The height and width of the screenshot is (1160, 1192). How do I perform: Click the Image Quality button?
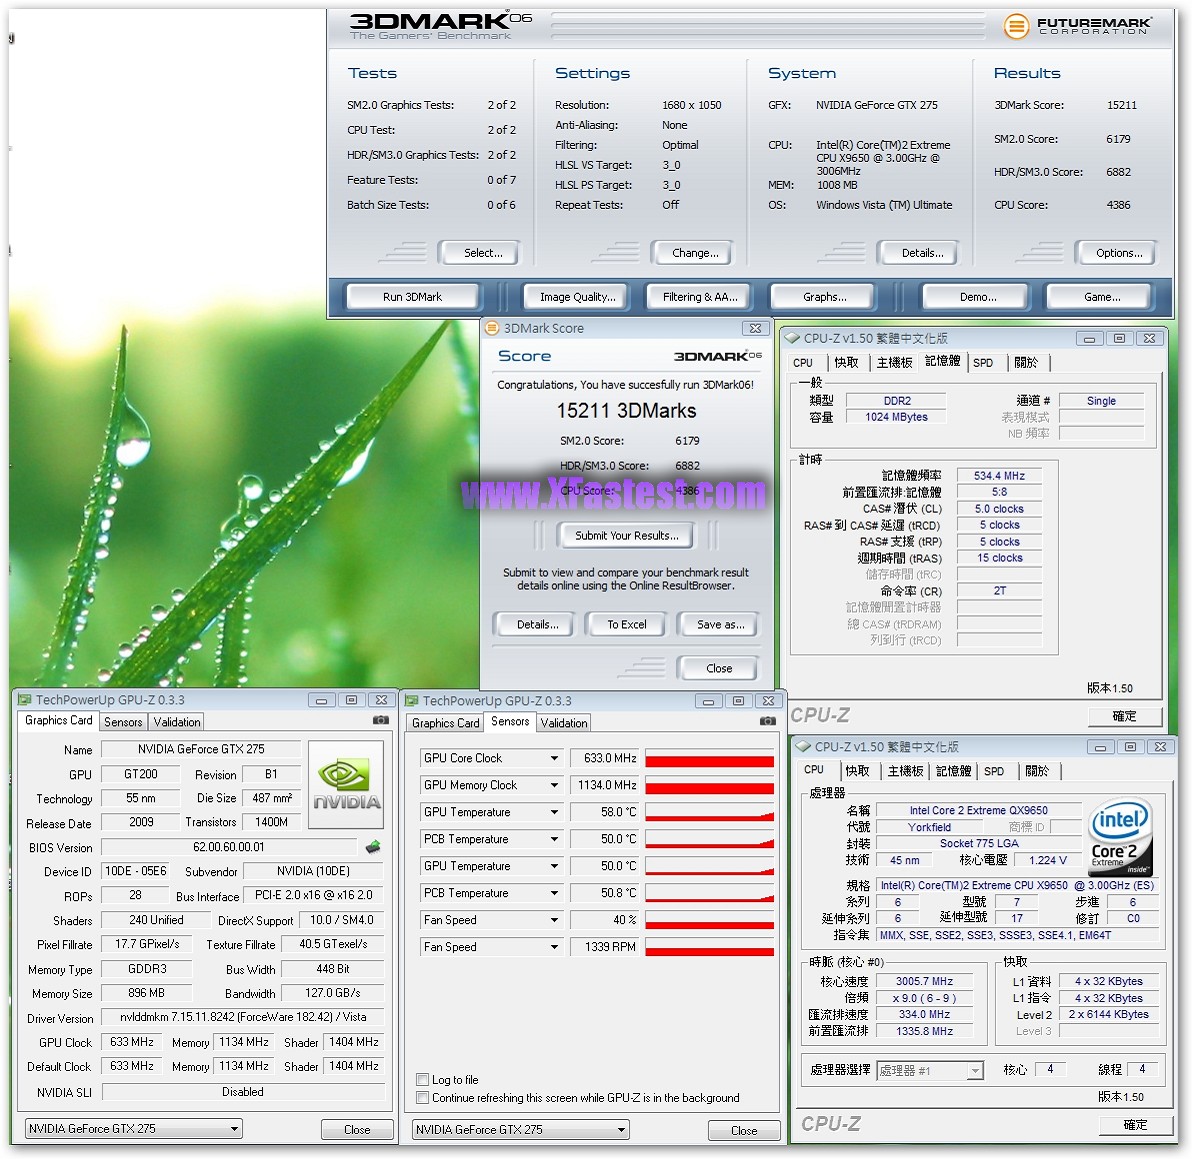577,297
